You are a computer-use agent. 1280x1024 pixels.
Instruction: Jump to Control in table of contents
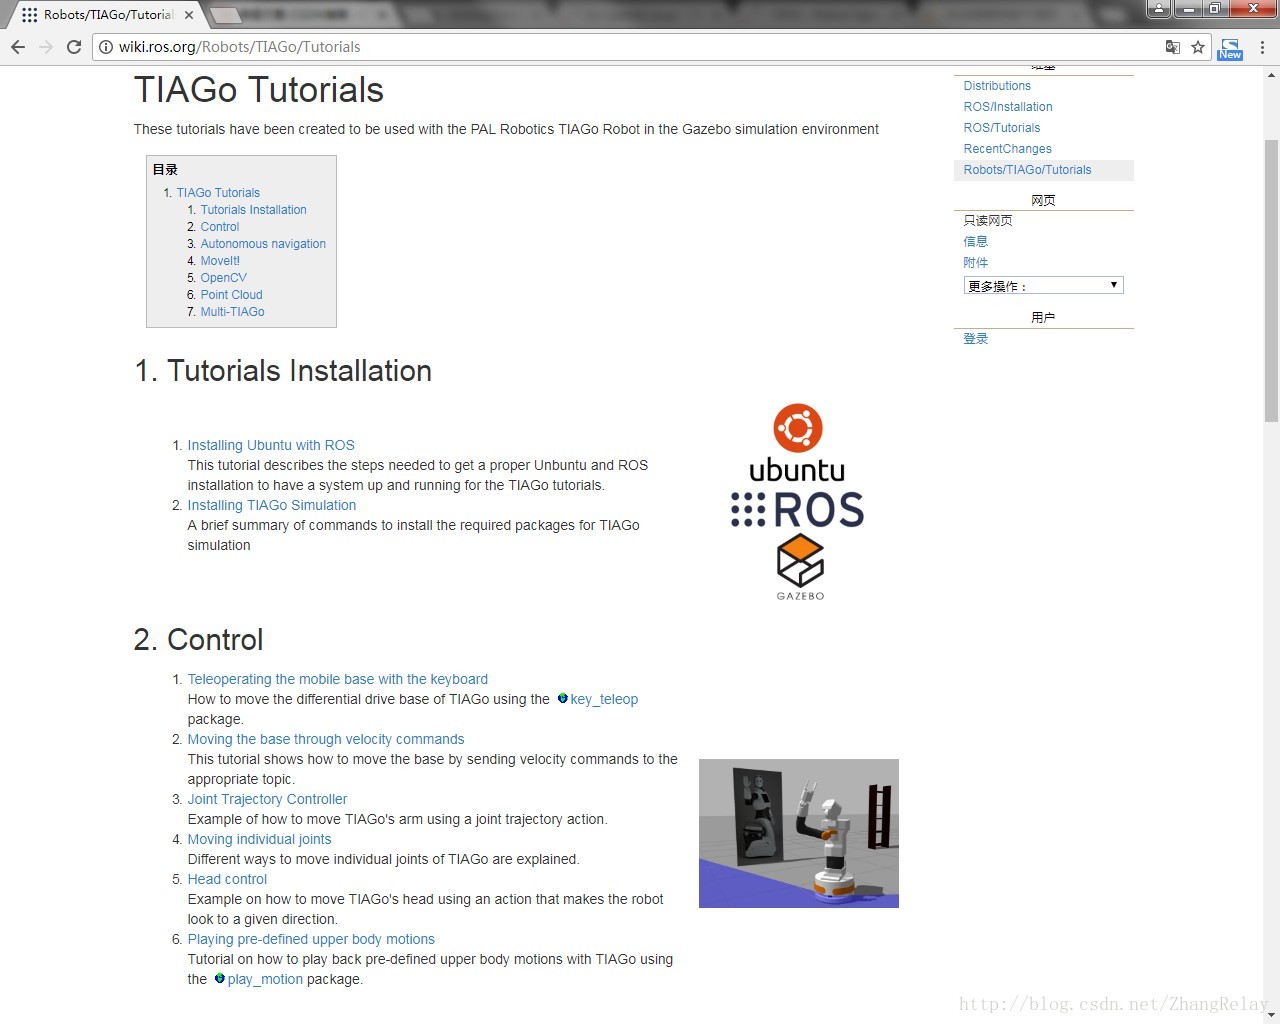(220, 227)
